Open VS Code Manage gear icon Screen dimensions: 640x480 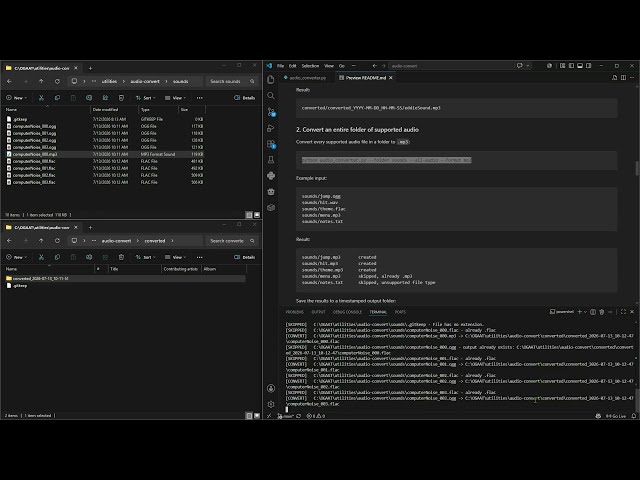(271, 404)
